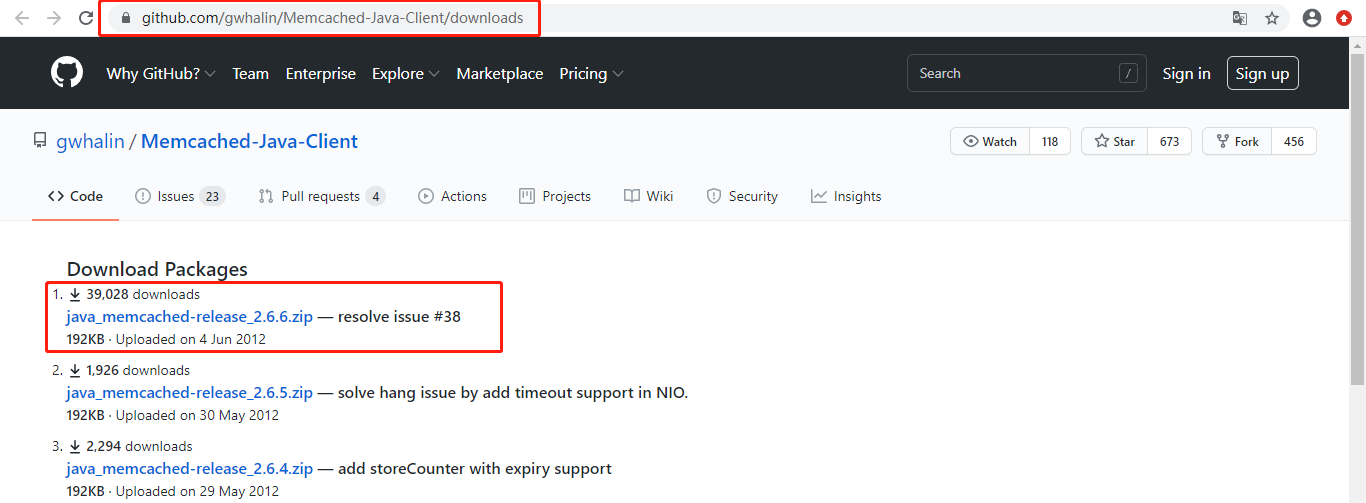Image resolution: width=1366 pixels, height=503 pixels.
Task: Click the browser address bar URL
Action: point(332,18)
